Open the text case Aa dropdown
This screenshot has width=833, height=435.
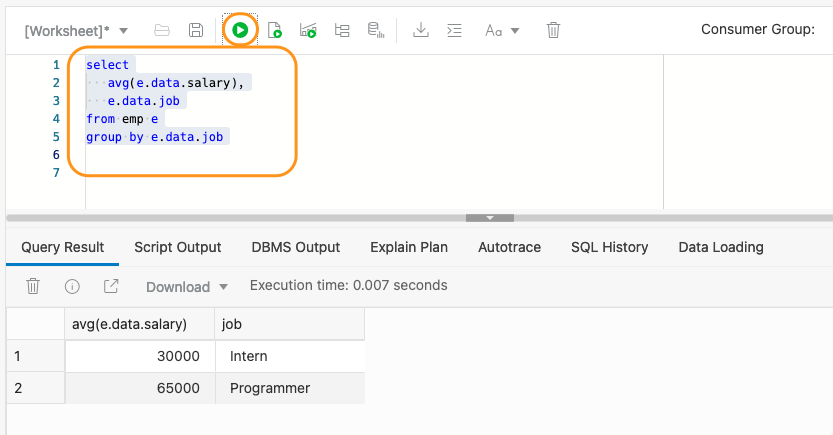pos(502,31)
